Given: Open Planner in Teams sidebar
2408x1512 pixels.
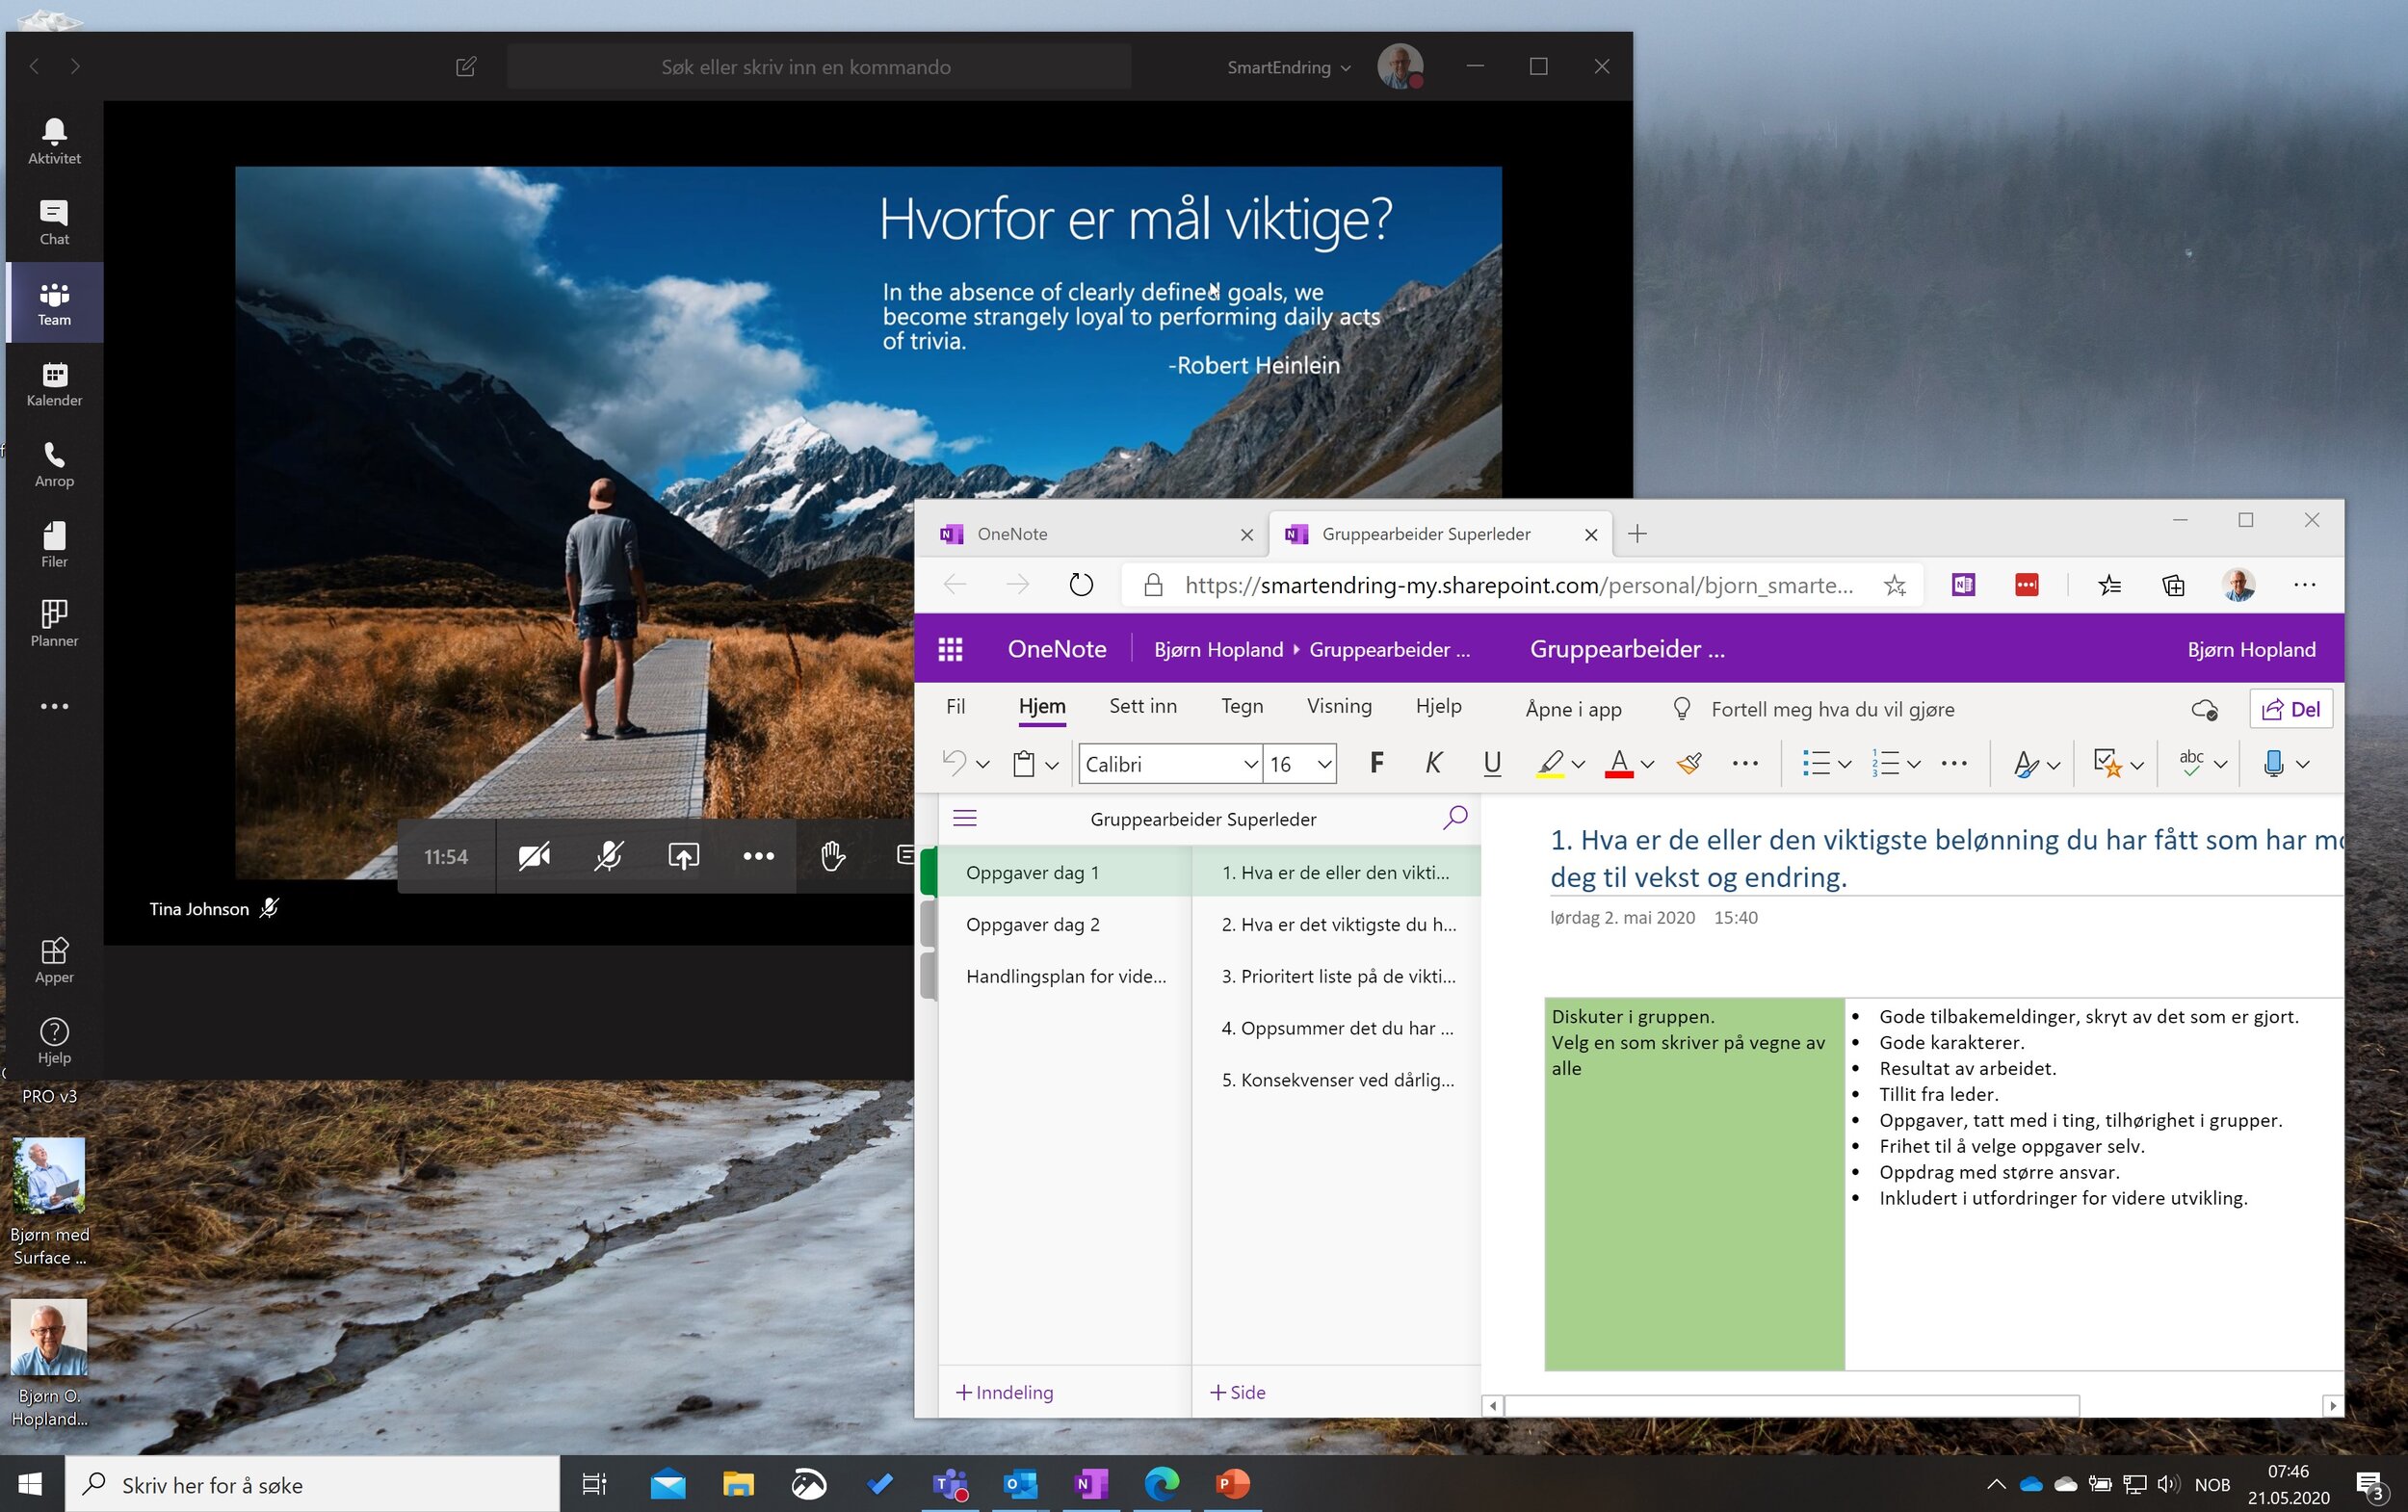Looking at the screenshot, I should pyautogui.click(x=54, y=623).
